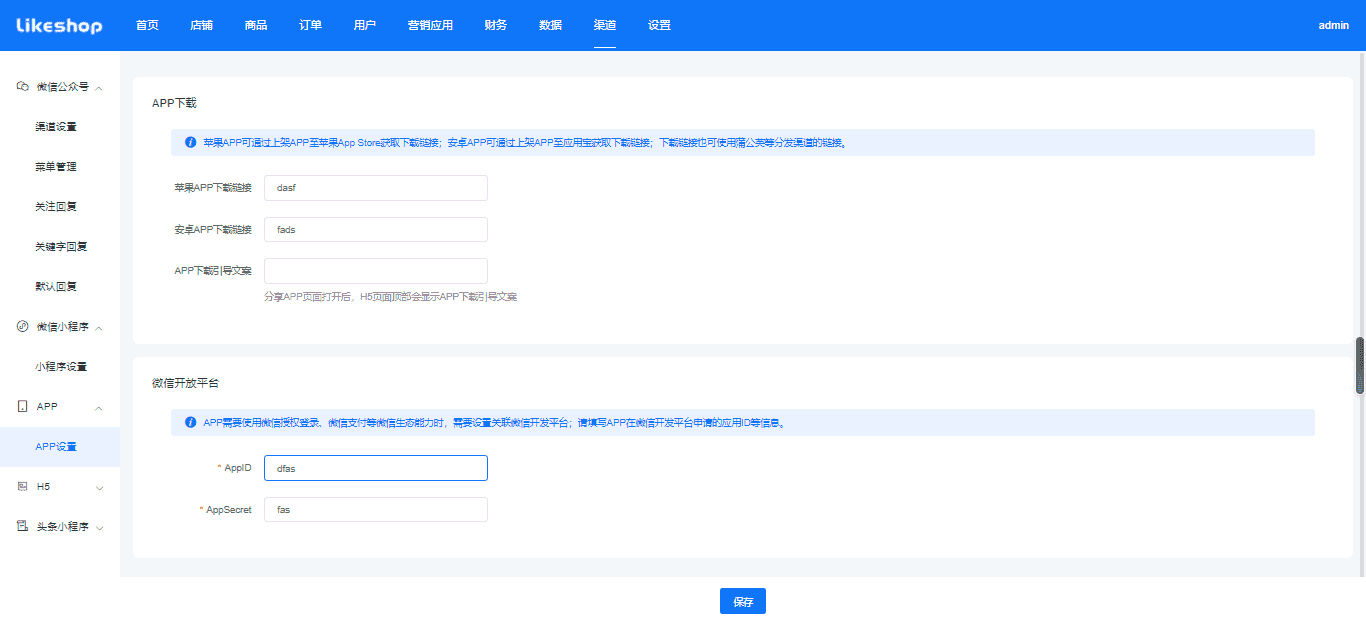Viewport: 1366px width, 625px height.
Task: Focus the AppSecret input field
Action: tap(376, 509)
